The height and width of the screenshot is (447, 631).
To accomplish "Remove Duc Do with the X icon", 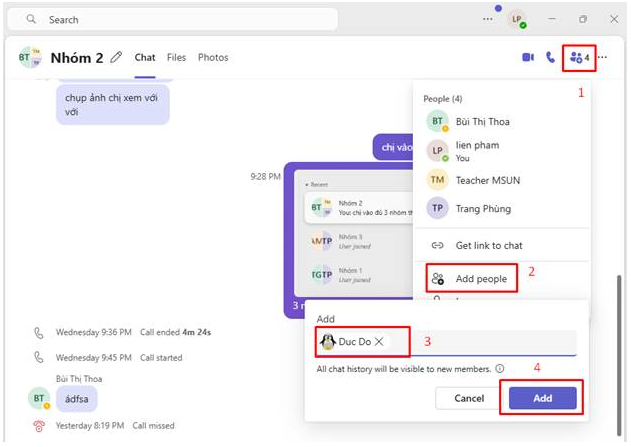I will click(379, 342).
